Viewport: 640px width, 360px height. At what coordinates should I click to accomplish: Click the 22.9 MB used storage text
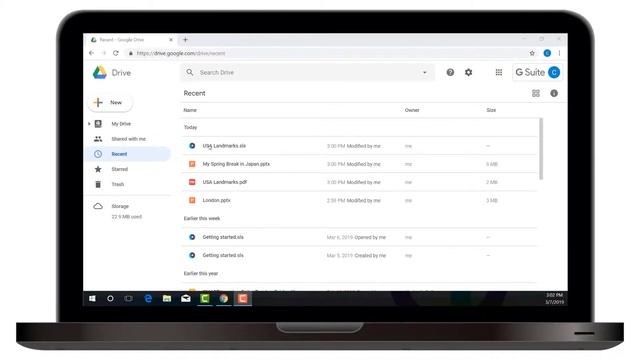[127, 217]
